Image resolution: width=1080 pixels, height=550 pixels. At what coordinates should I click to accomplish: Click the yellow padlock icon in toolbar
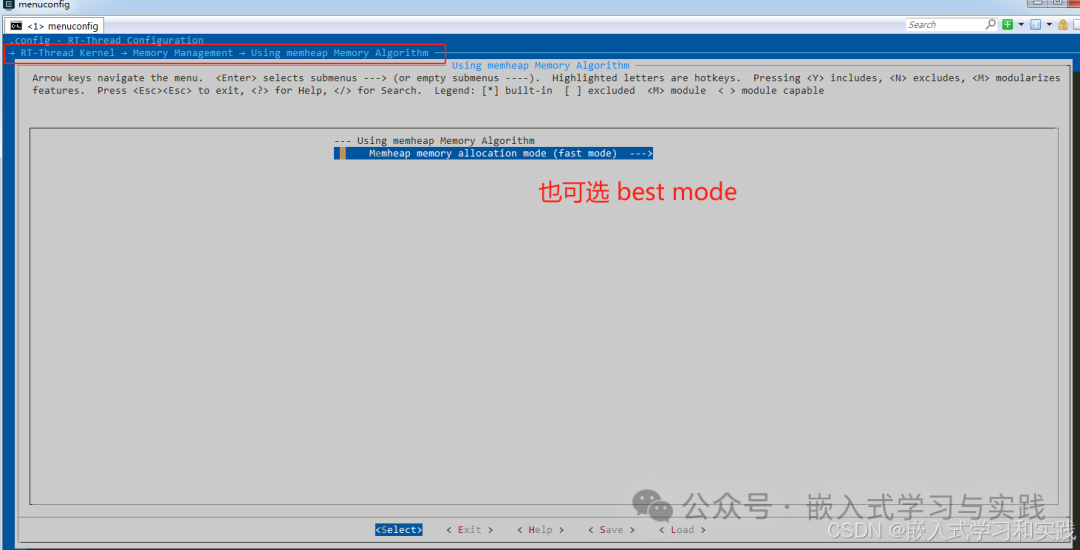pos(1062,25)
